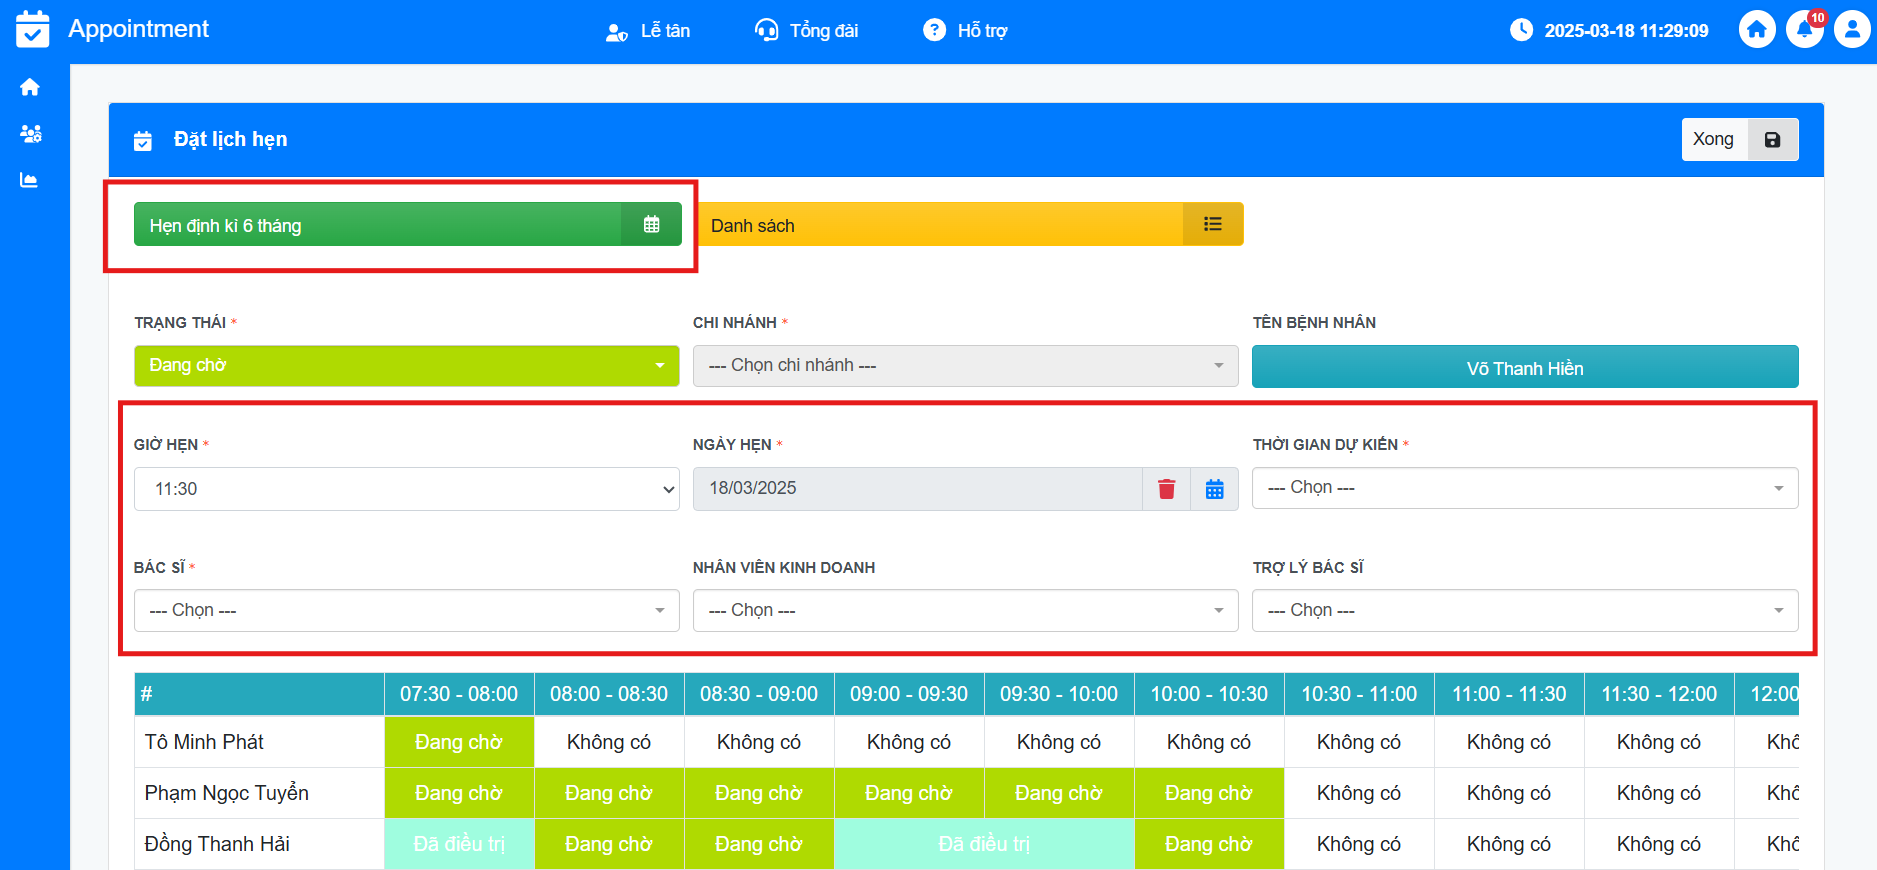Click the round home button in header
Image resolution: width=1877 pixels, height=870 pixels.
coord(1757,30)
